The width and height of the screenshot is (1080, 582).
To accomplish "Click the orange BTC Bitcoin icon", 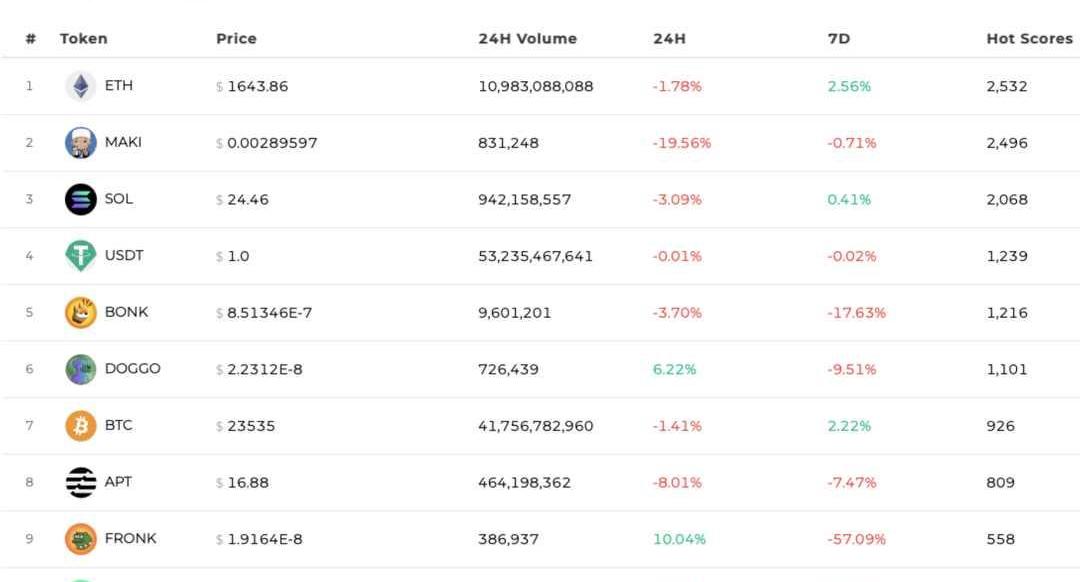I will click(81, 426).
